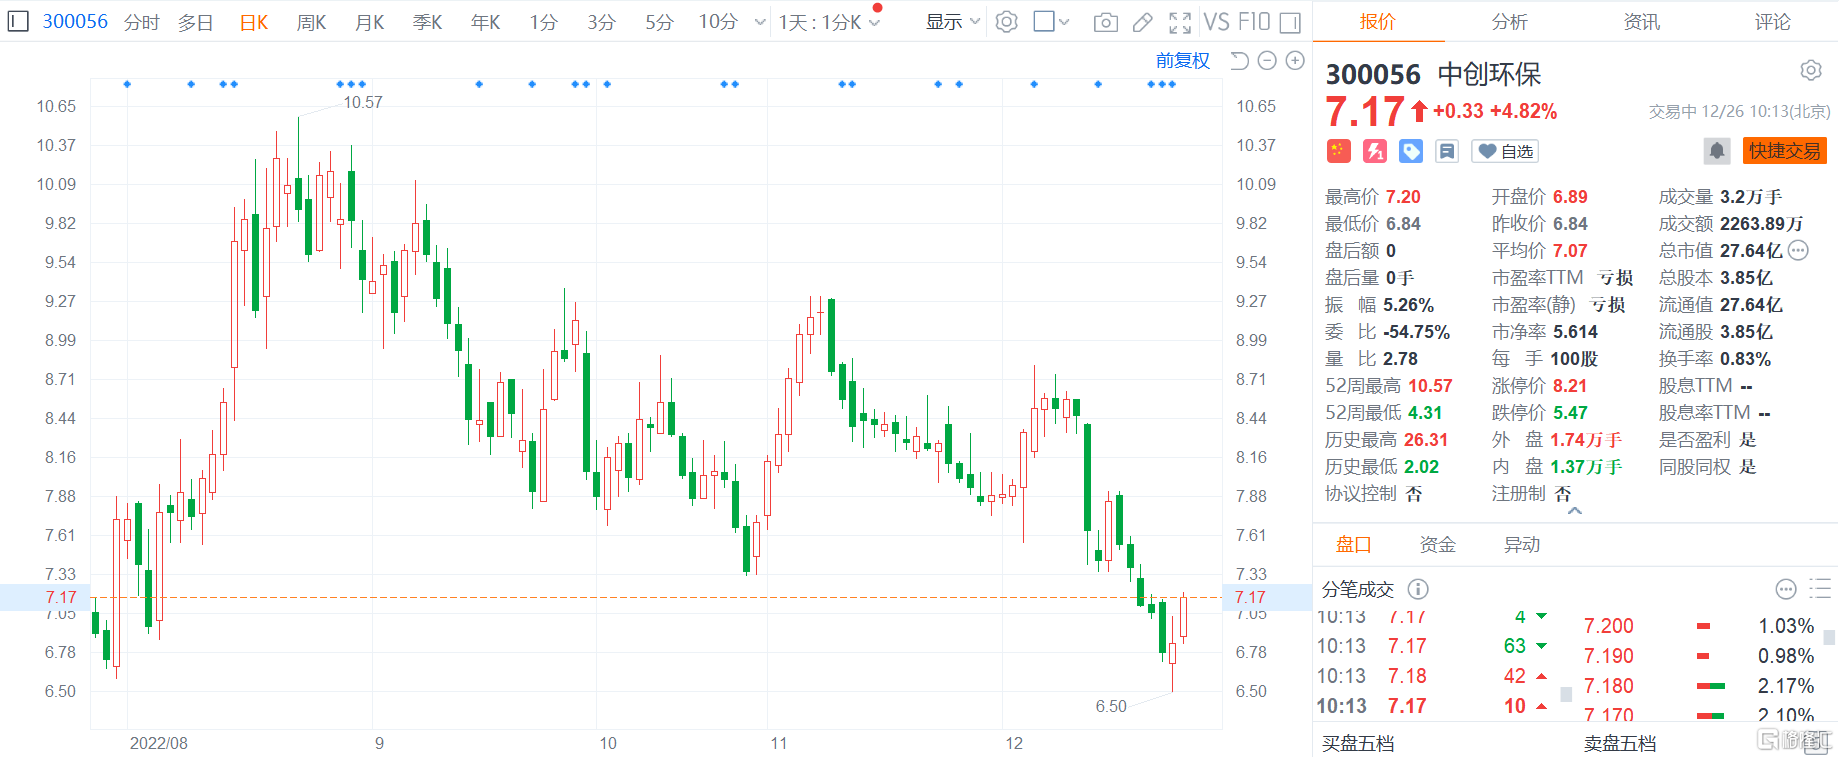Switch to 1分 period
This screenshot has height=757, width=1839.
(x=543, y=22)
